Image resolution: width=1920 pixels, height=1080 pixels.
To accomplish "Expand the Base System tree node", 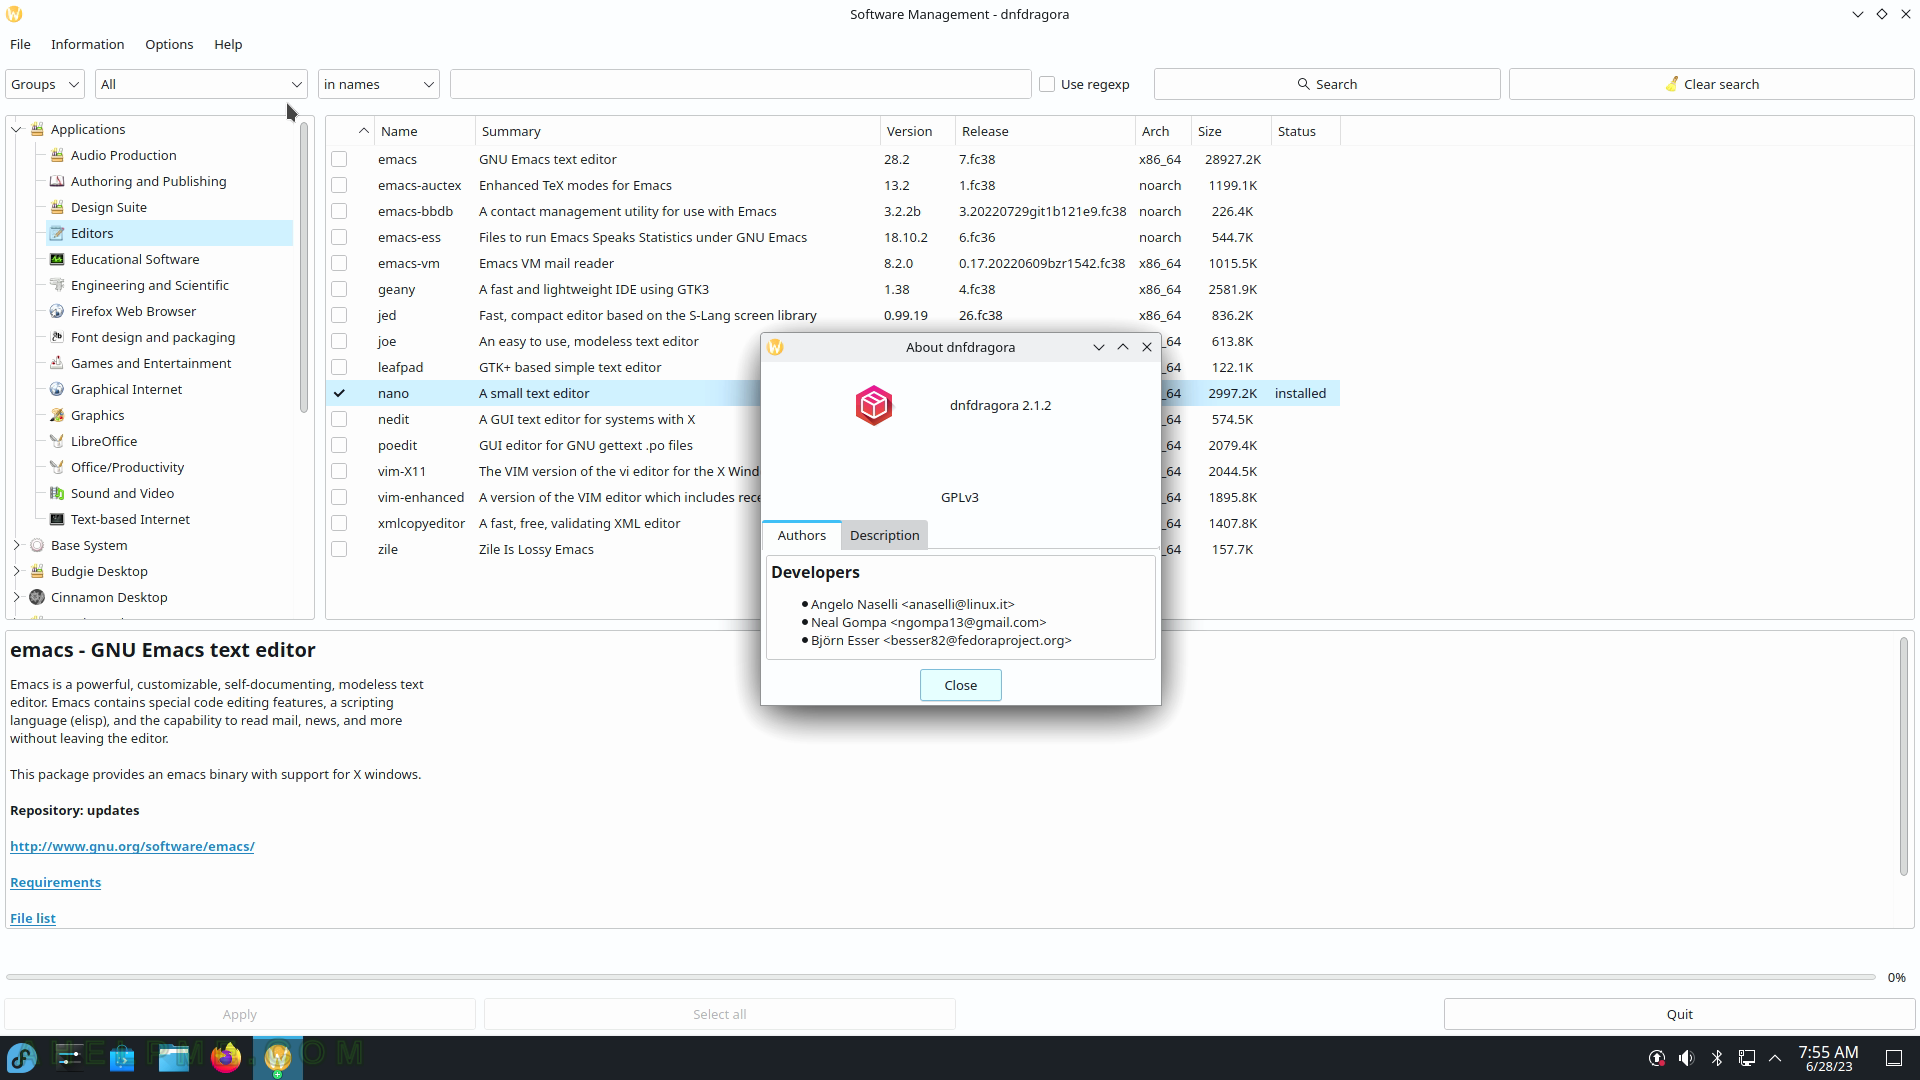I will click(16, 545).
